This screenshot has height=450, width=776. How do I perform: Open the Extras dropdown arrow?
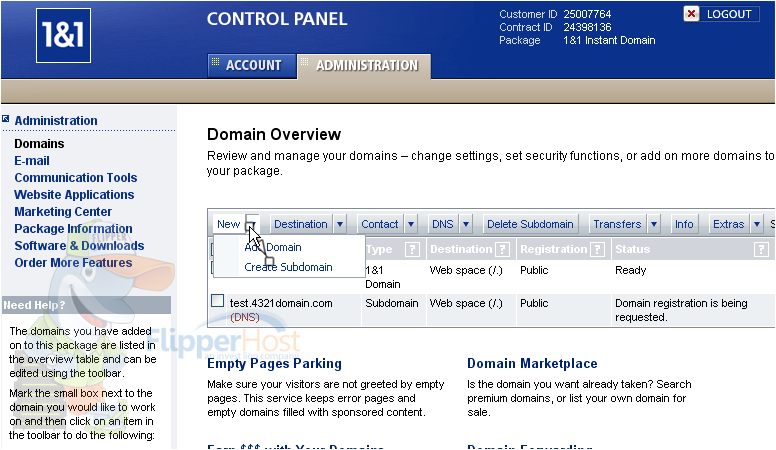point(757,224)
